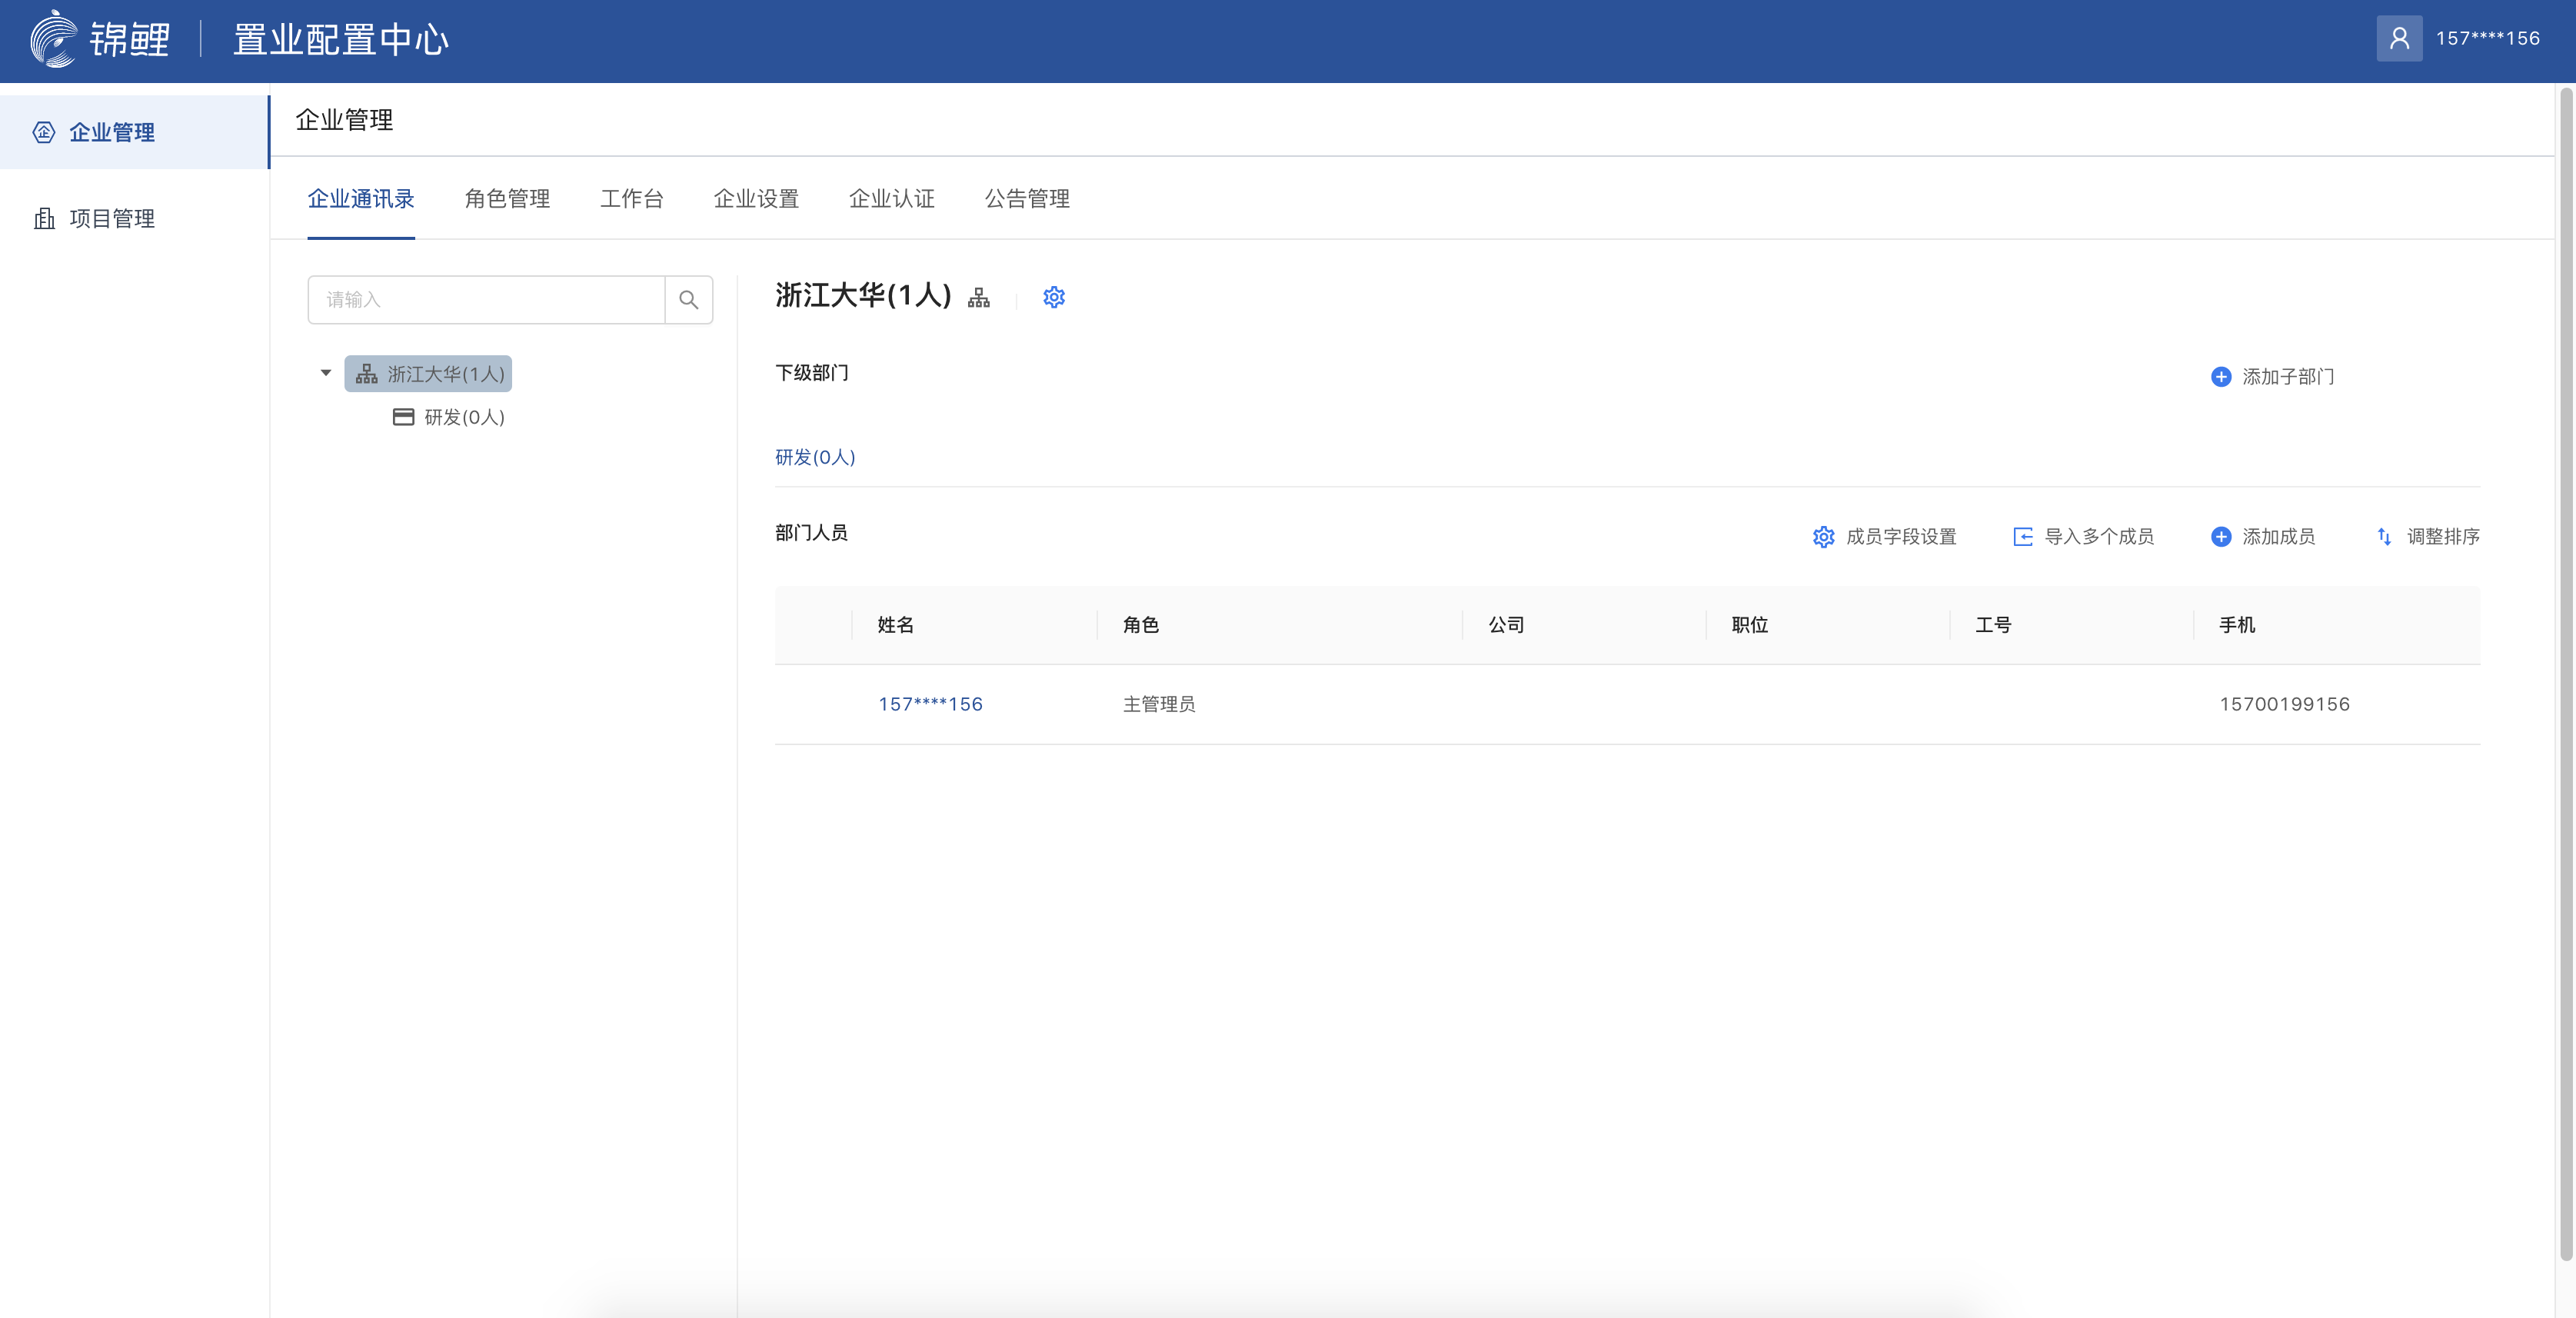Click the search magnifier icon
This screenshot has width=2576, height=1318.
pos(688,300)
